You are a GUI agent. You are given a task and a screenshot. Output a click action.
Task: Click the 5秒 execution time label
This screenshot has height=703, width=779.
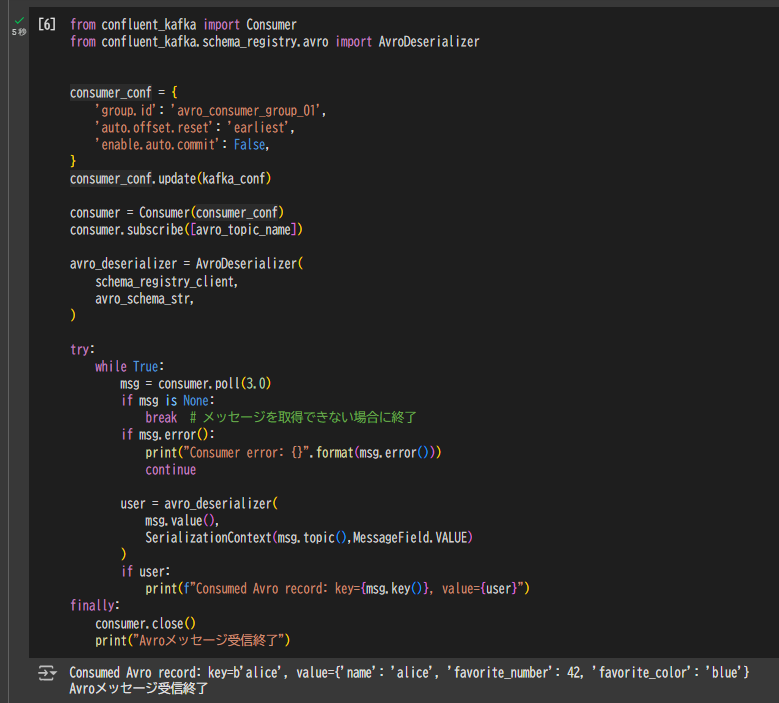coord(19,32)
